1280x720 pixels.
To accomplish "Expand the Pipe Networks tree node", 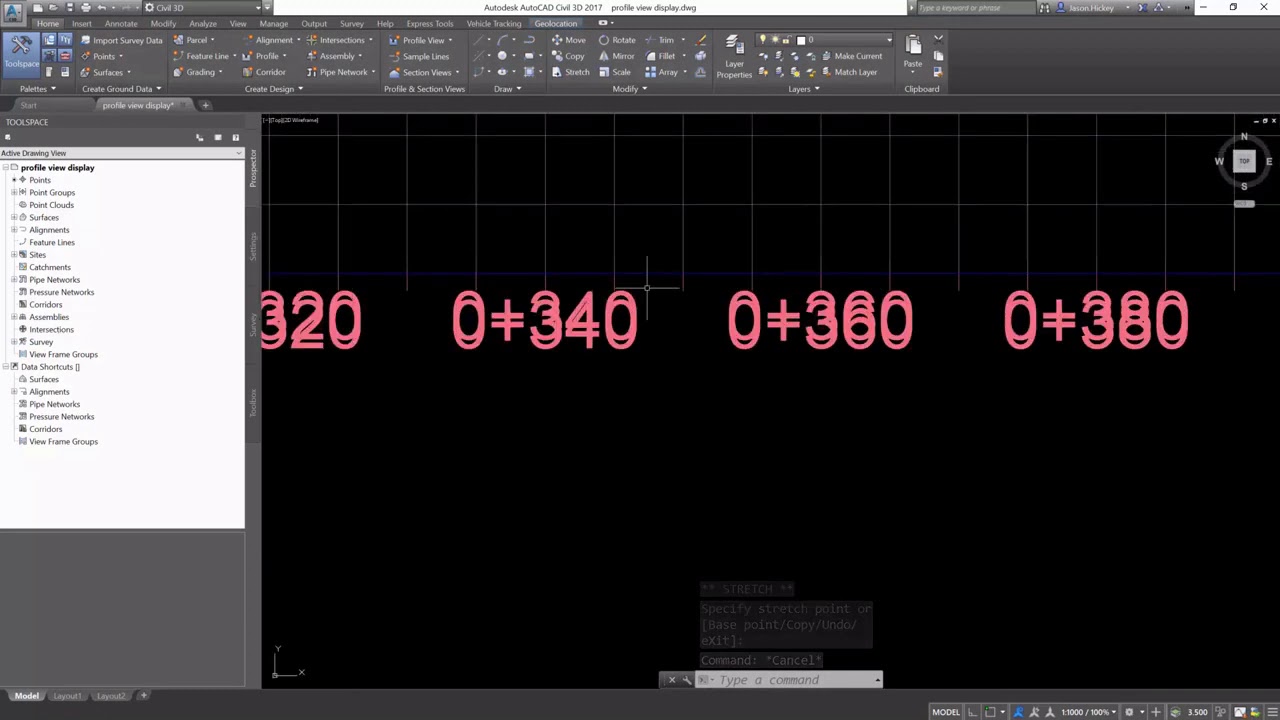I will point(14,279).
